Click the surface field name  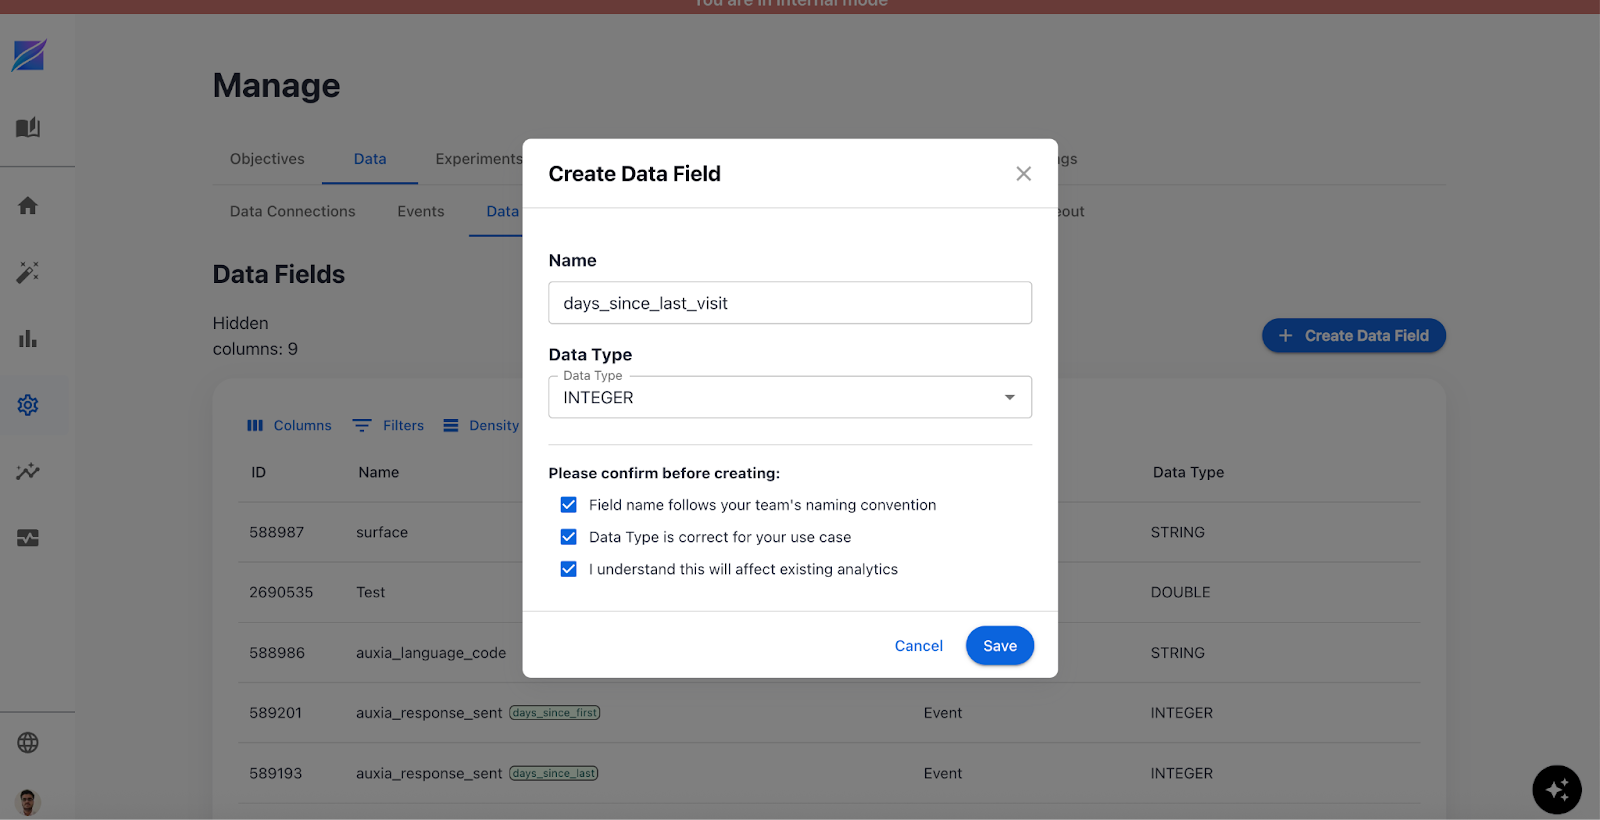tap(382, 532)
